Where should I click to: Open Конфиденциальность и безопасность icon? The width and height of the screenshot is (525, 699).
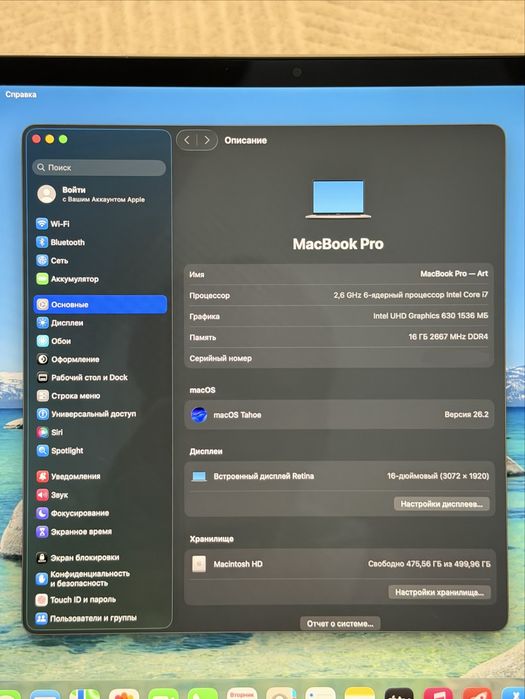(x=41, y=579)
